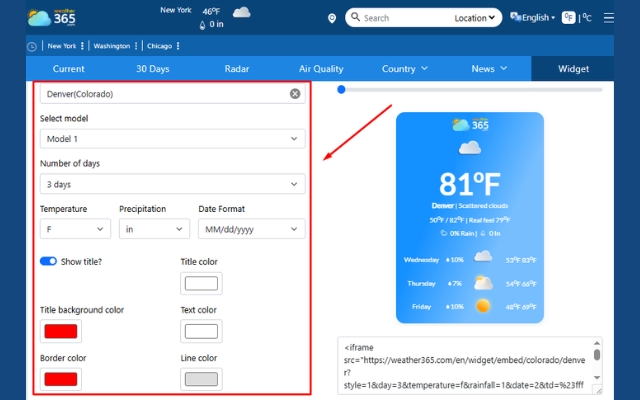Open the hamburger menu icon
Viewport: 640px width, 400px height.
coord(609,18)
